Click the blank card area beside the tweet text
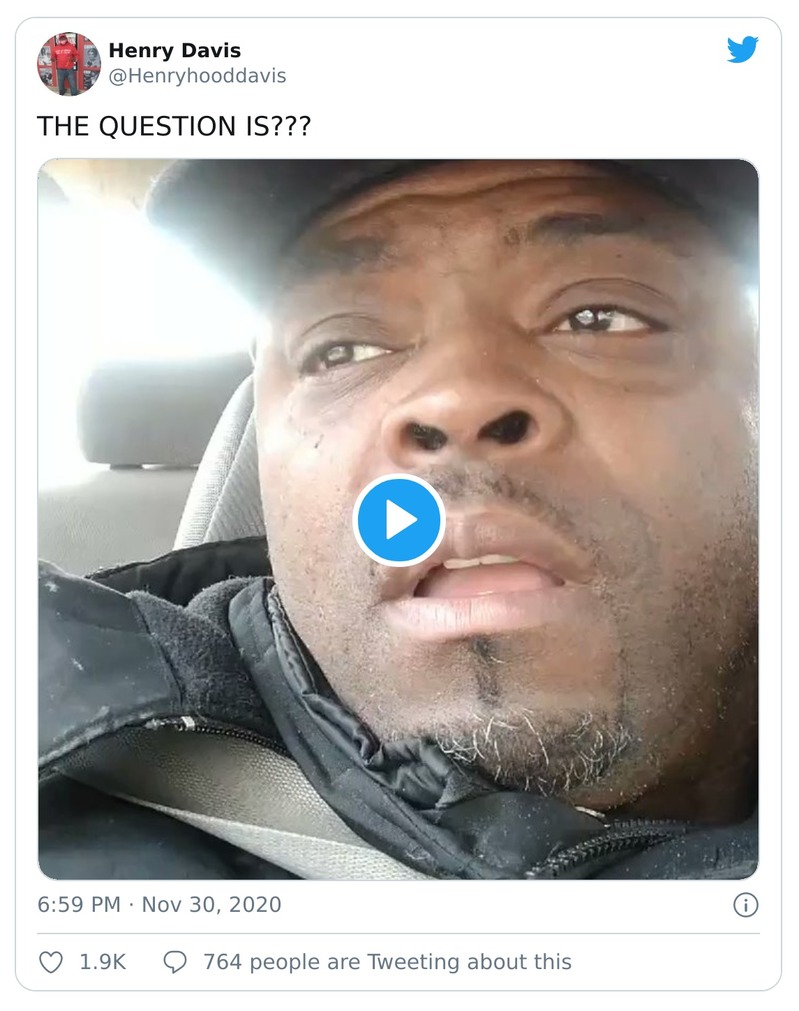The image size is (799, 1011). point(535,126)
